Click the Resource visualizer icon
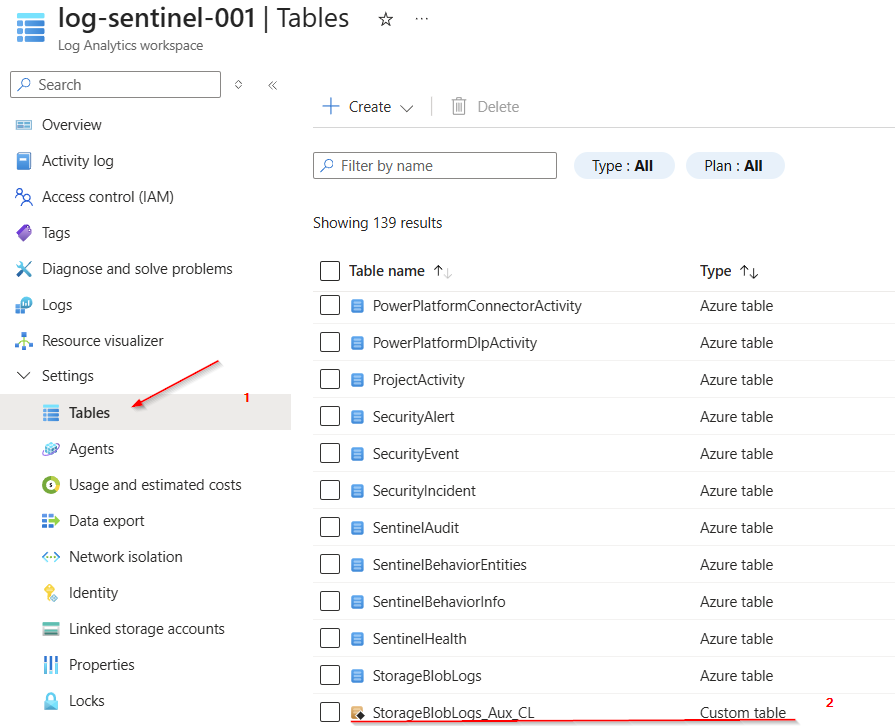This screenshot has height=726, width=895. point(24,341)
